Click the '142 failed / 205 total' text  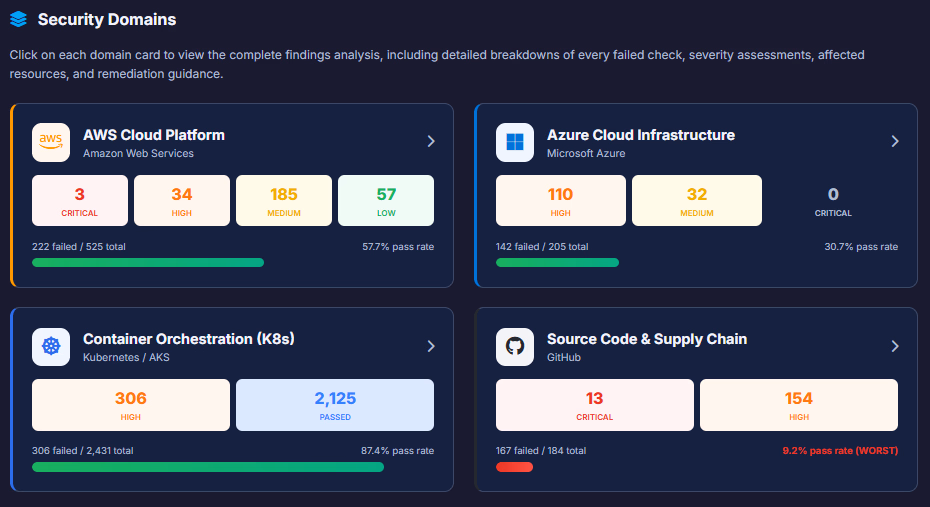point(542,247)
